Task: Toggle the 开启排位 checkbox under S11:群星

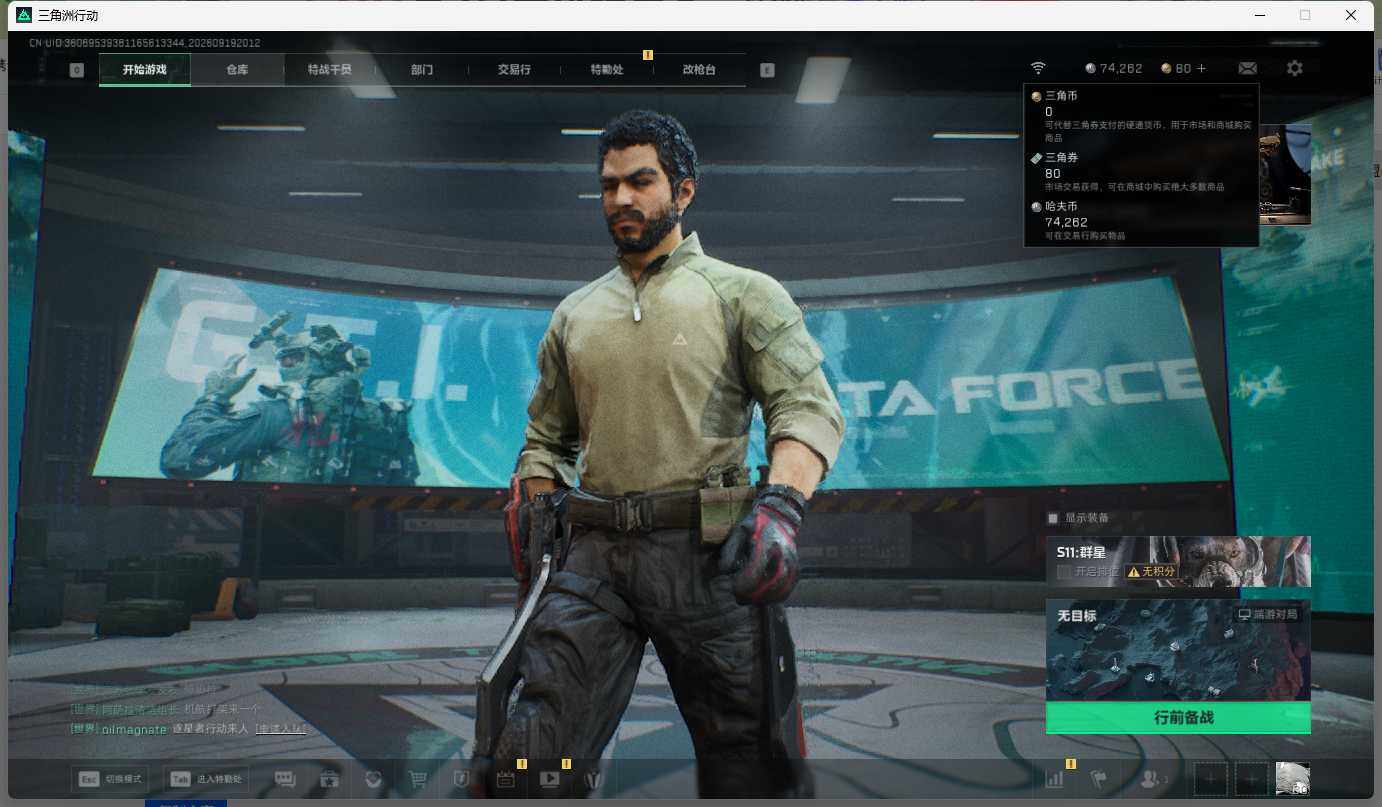Action: click(1064, 571)
